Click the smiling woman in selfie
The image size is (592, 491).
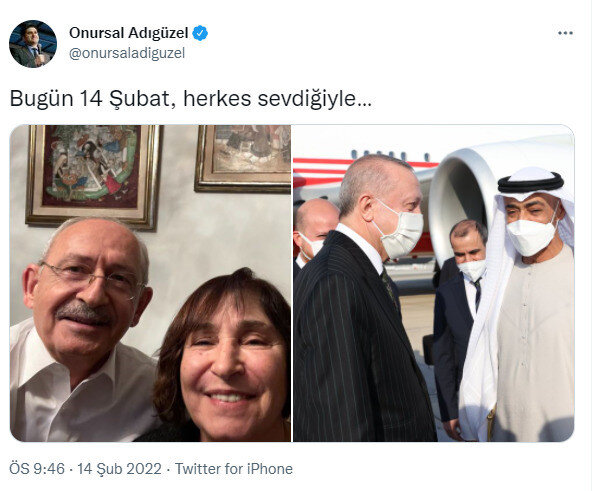(x=221, y=355)
